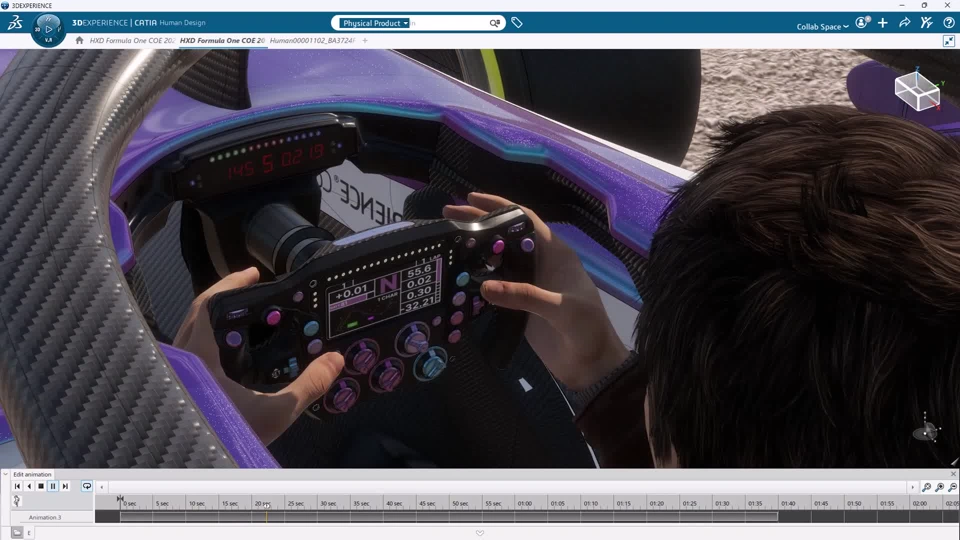The height and width of the screenshot is (540, 960).
Task: Switch to Human00001102_BA3724 tab
Action: tap(312, 40)
